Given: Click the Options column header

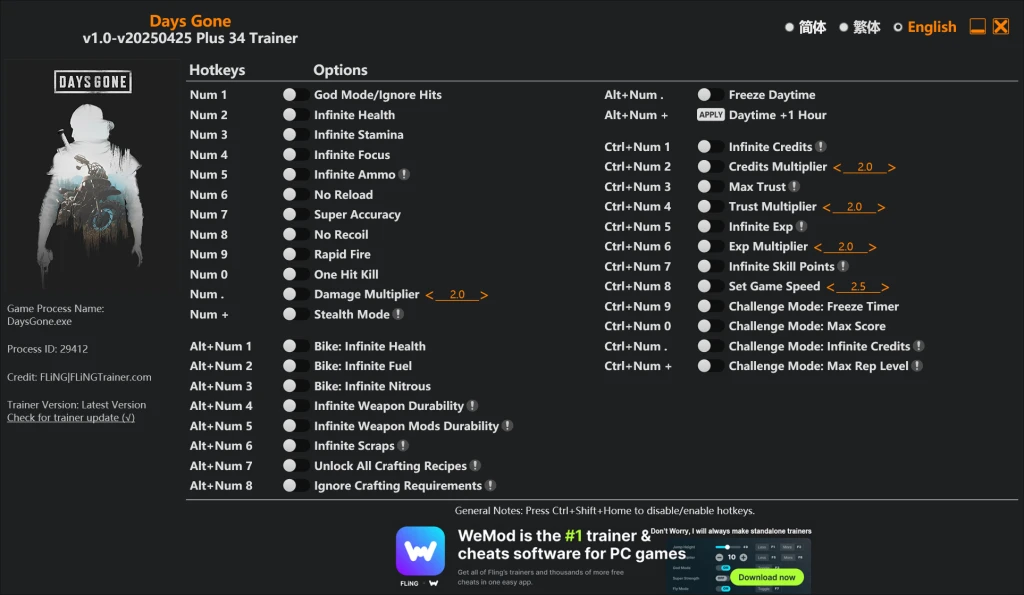Looking at the screenshot, I should click(x=340, y=70).
